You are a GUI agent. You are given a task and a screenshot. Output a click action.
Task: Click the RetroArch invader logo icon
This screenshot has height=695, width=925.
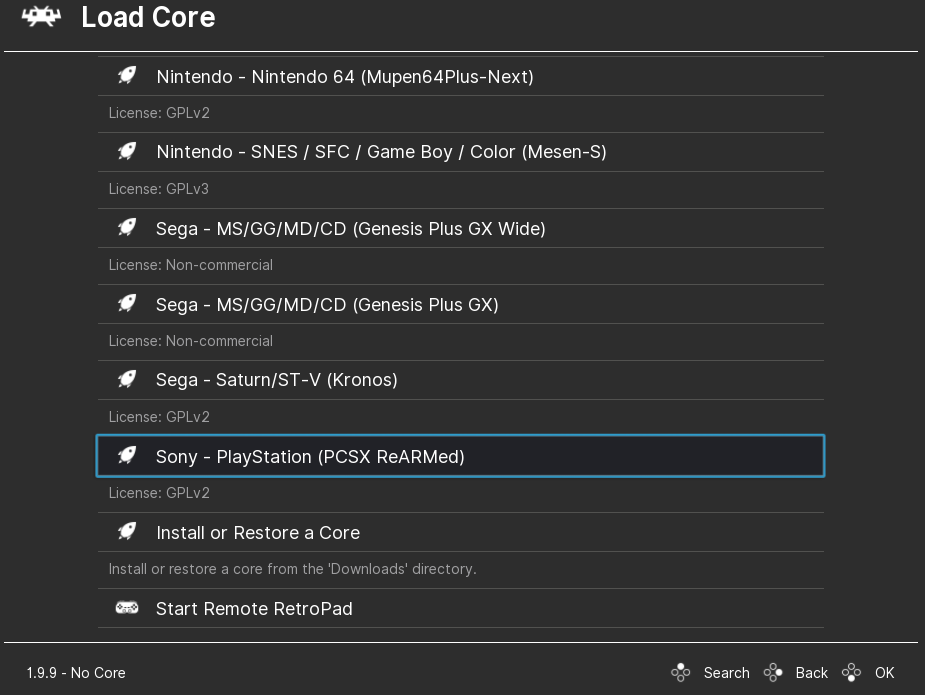click(x=41, y=17)
